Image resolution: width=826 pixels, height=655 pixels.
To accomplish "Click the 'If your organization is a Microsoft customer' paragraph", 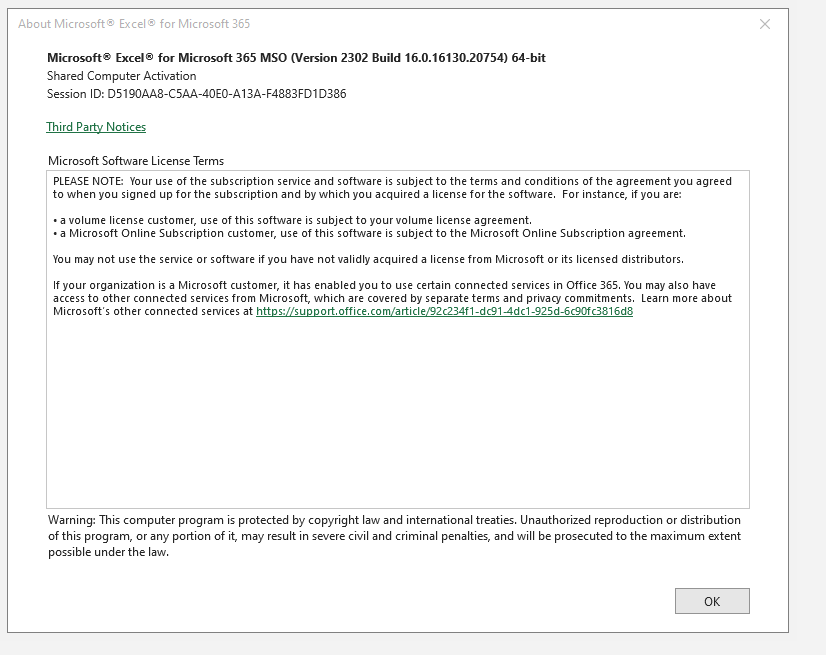I will 392,298.
